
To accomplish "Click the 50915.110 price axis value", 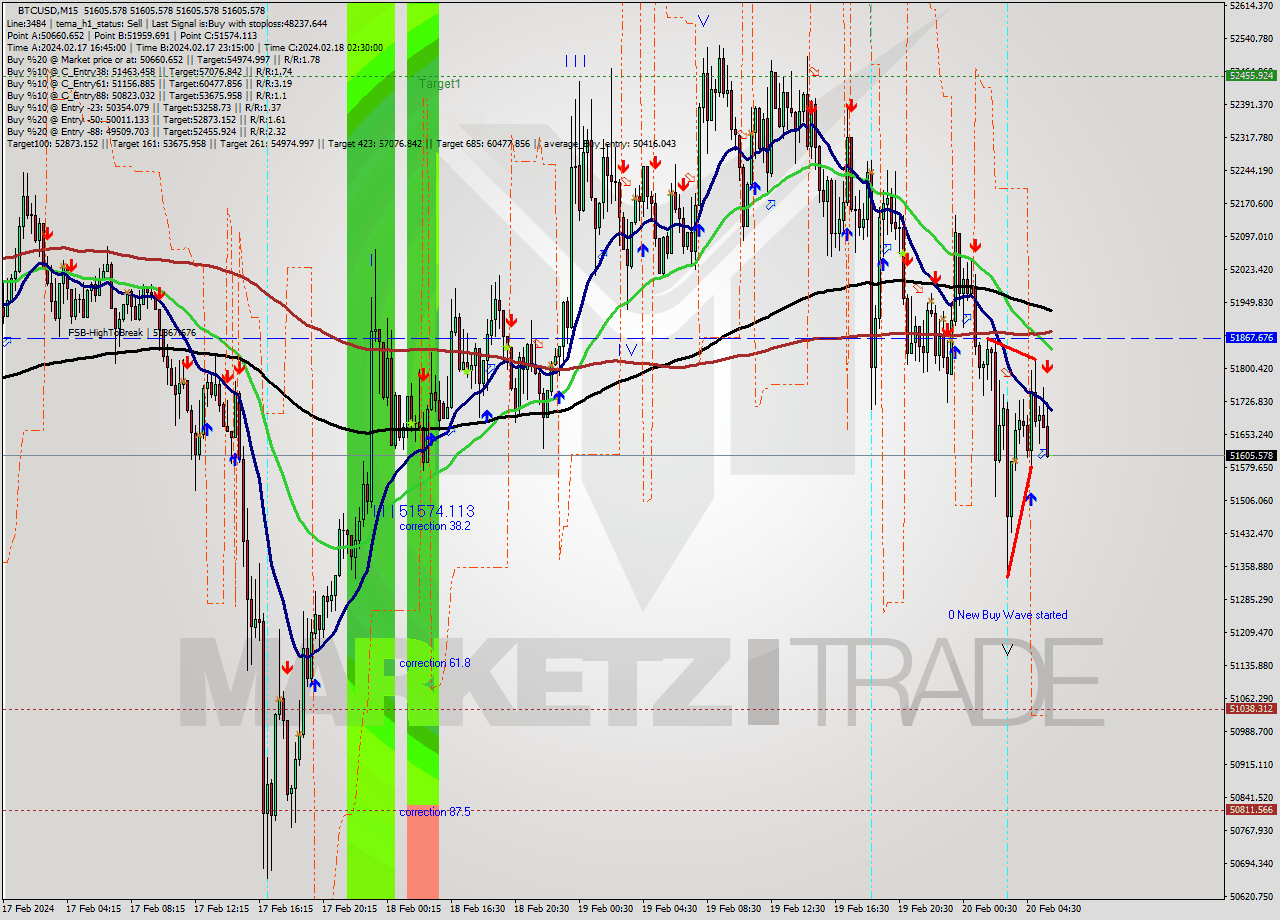I will coord(1251,764).
